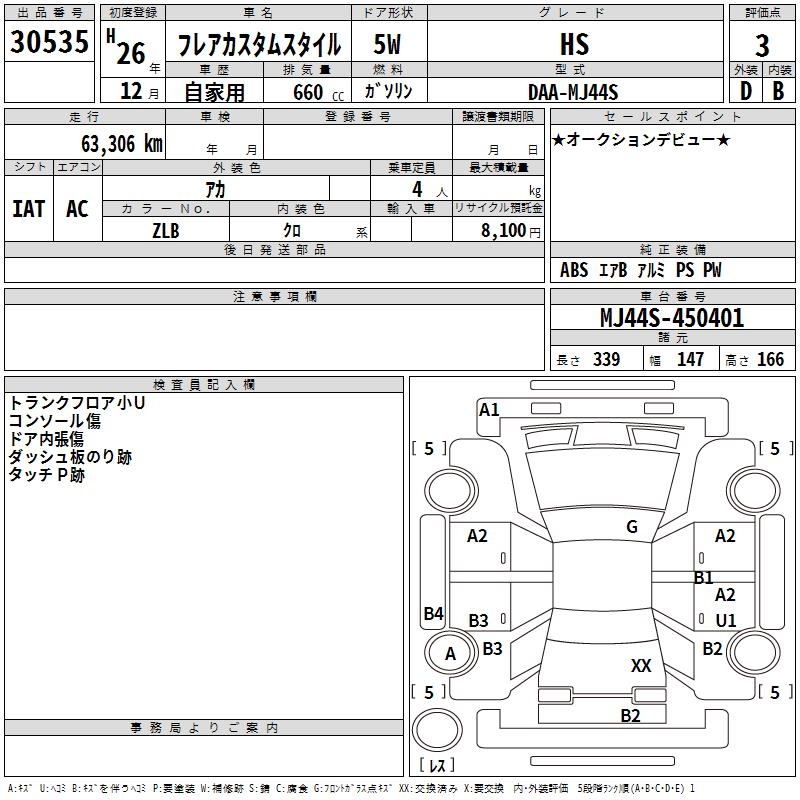The height and width of the screenshot is (800, 800).
Task: Select the height value 166
Action: 770,359
